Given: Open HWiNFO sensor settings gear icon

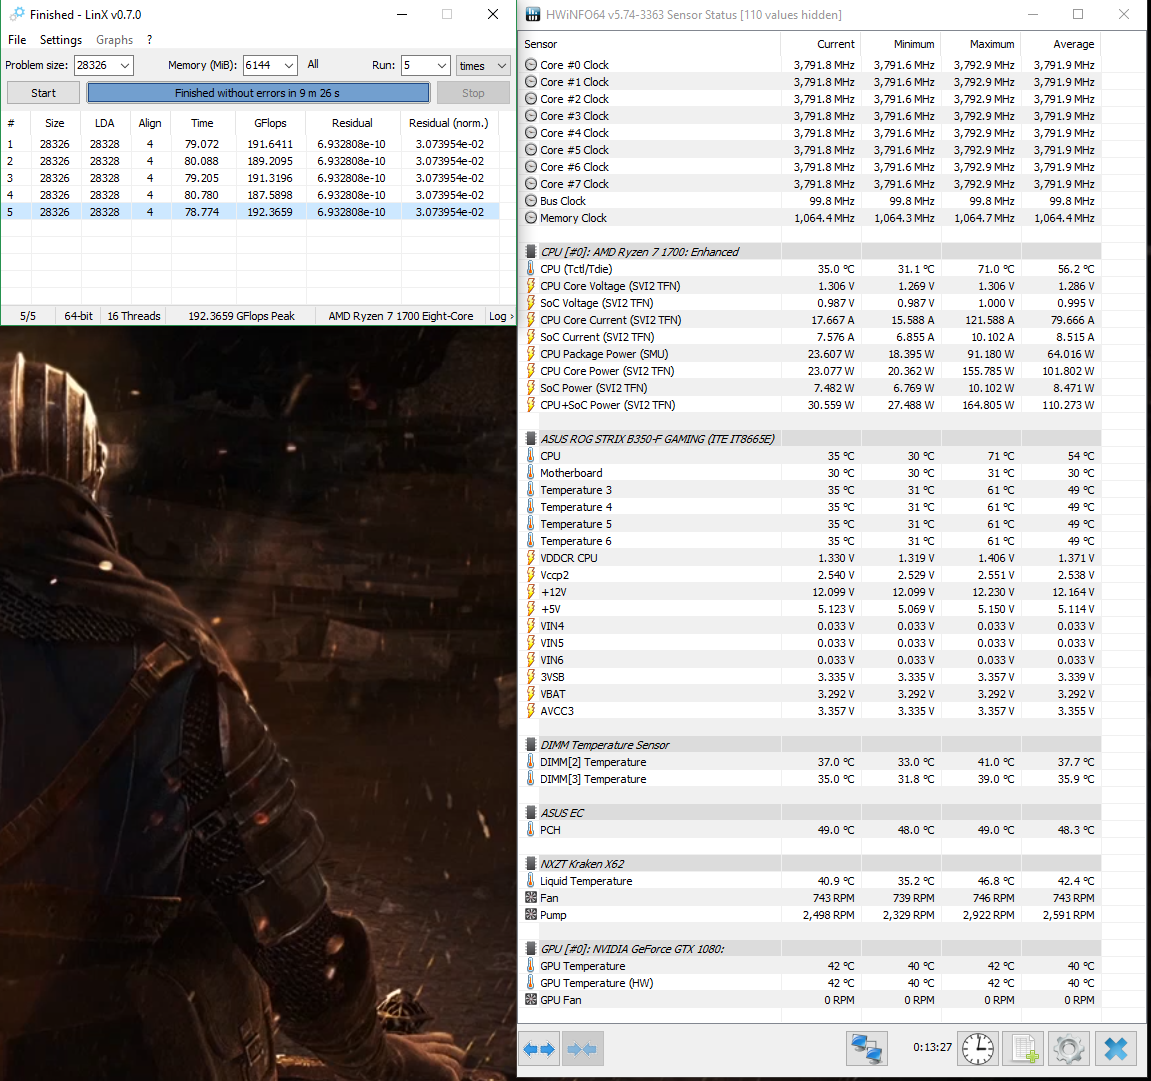Looking at the screenshot, I should coord(1069,1049).
